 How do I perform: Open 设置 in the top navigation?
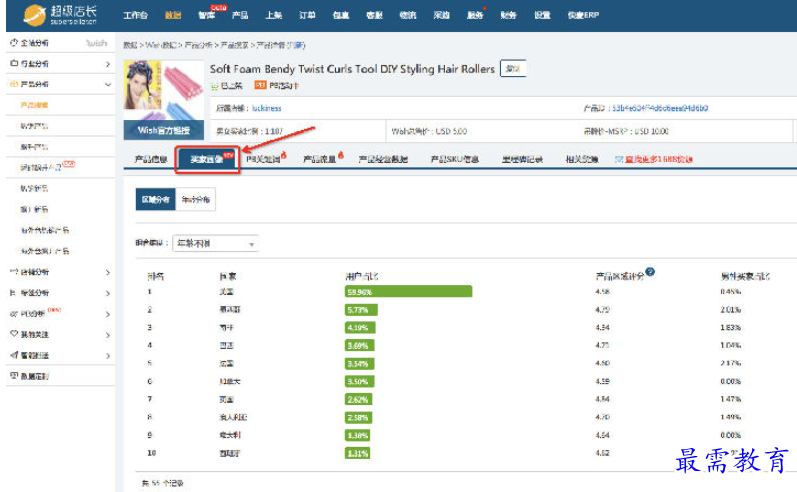(x=542, y=15)
